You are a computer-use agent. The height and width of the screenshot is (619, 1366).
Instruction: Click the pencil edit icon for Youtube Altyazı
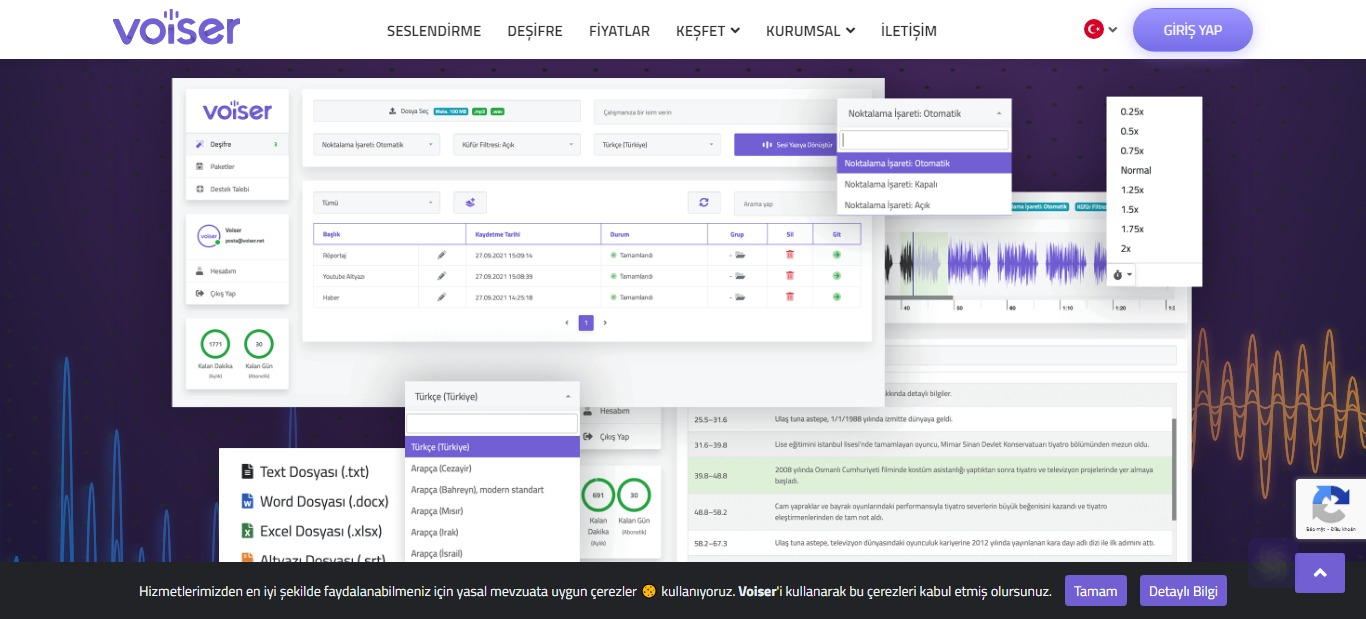pos(442,276)
